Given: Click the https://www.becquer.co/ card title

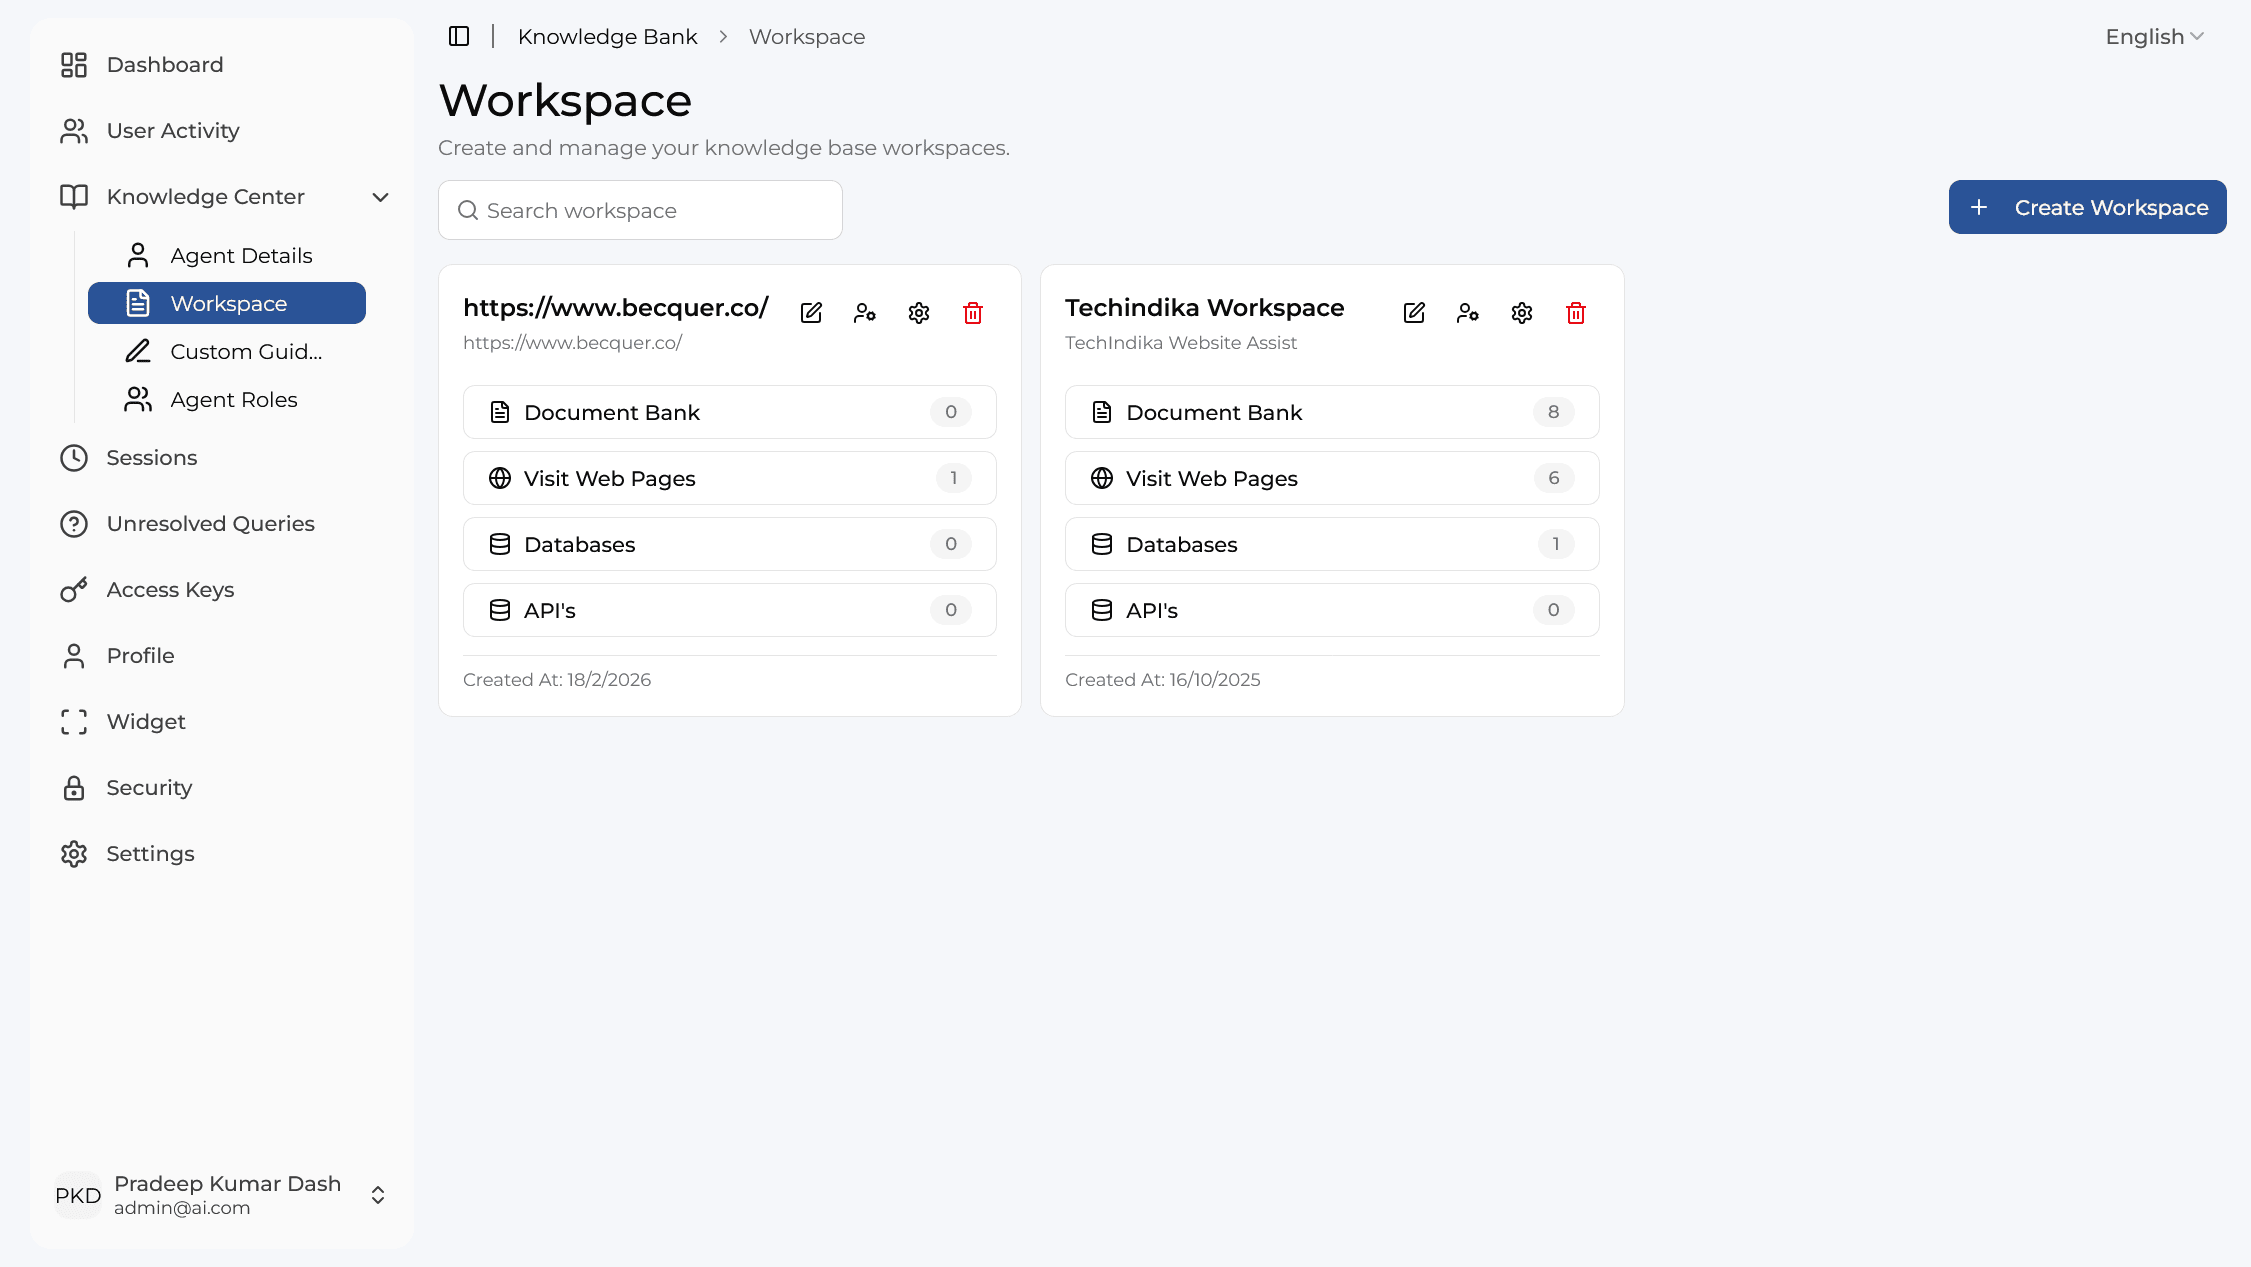Looking at the screenshot, I should coord(615,308).
